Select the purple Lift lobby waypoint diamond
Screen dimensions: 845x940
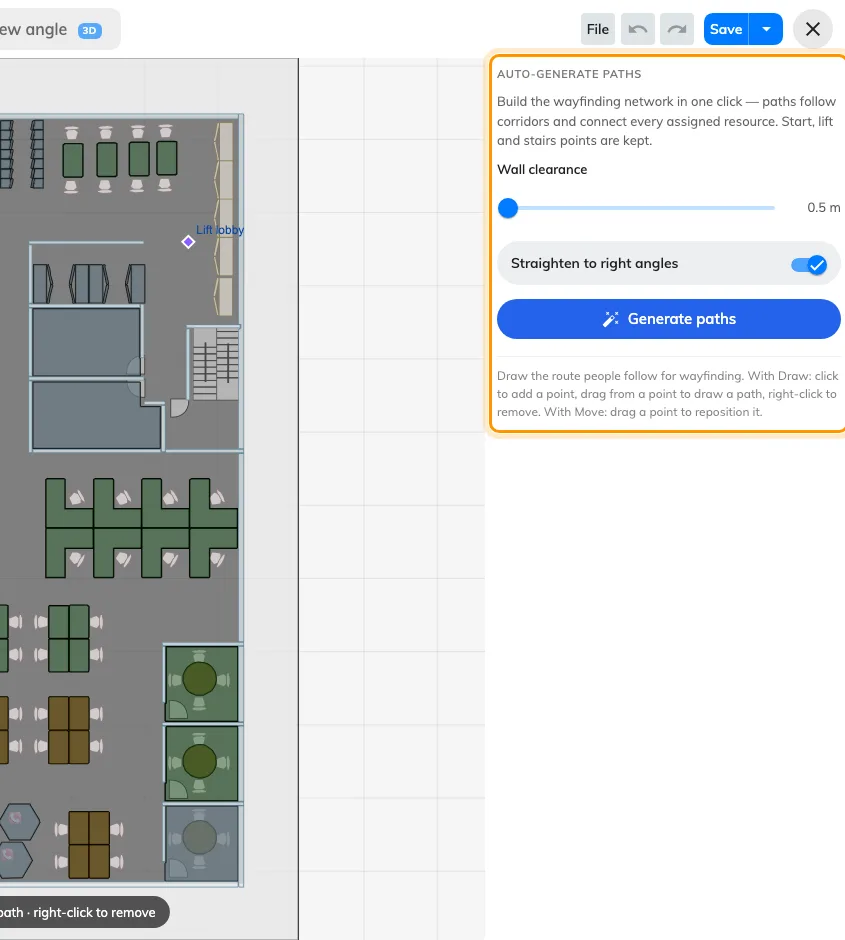coord(188,242)
